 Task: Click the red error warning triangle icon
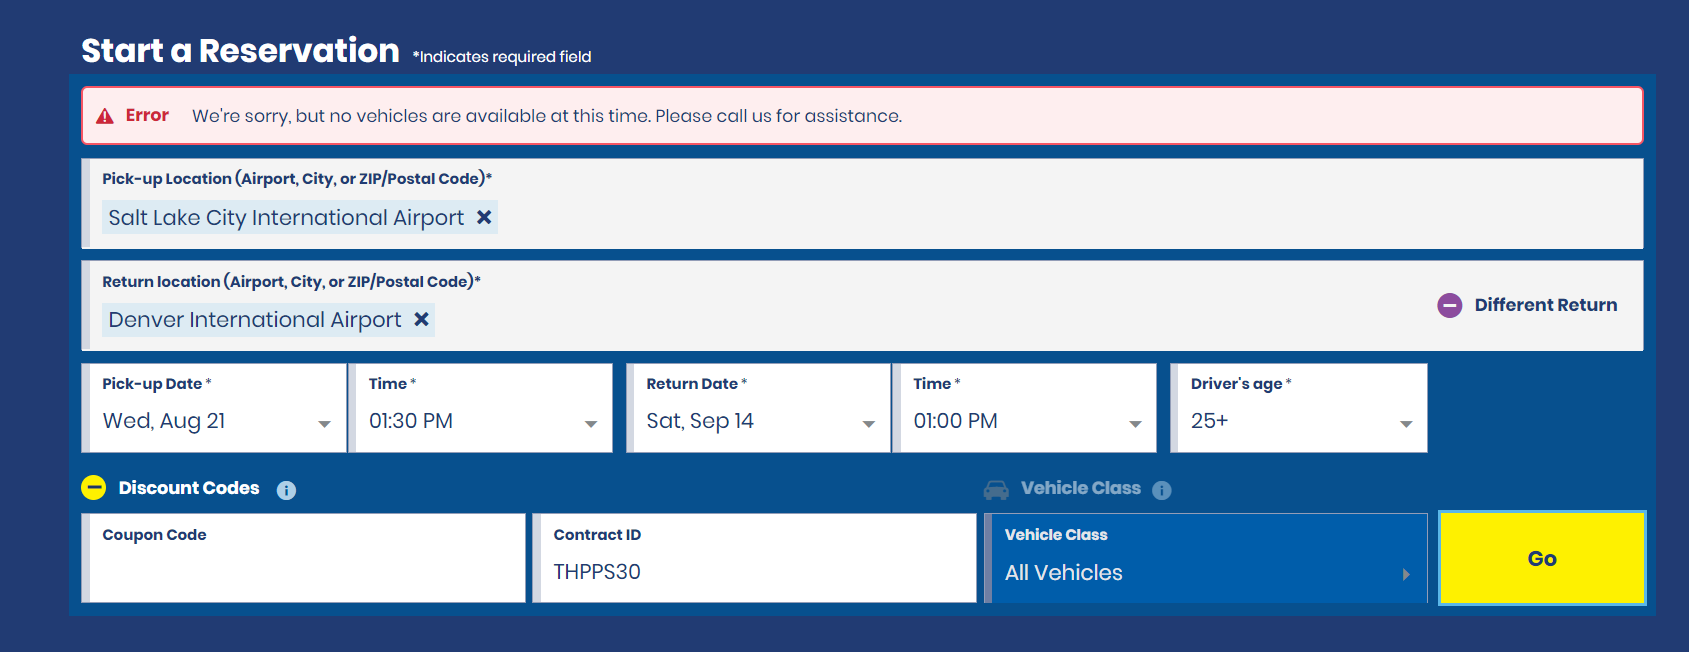(x=105, y=116)
